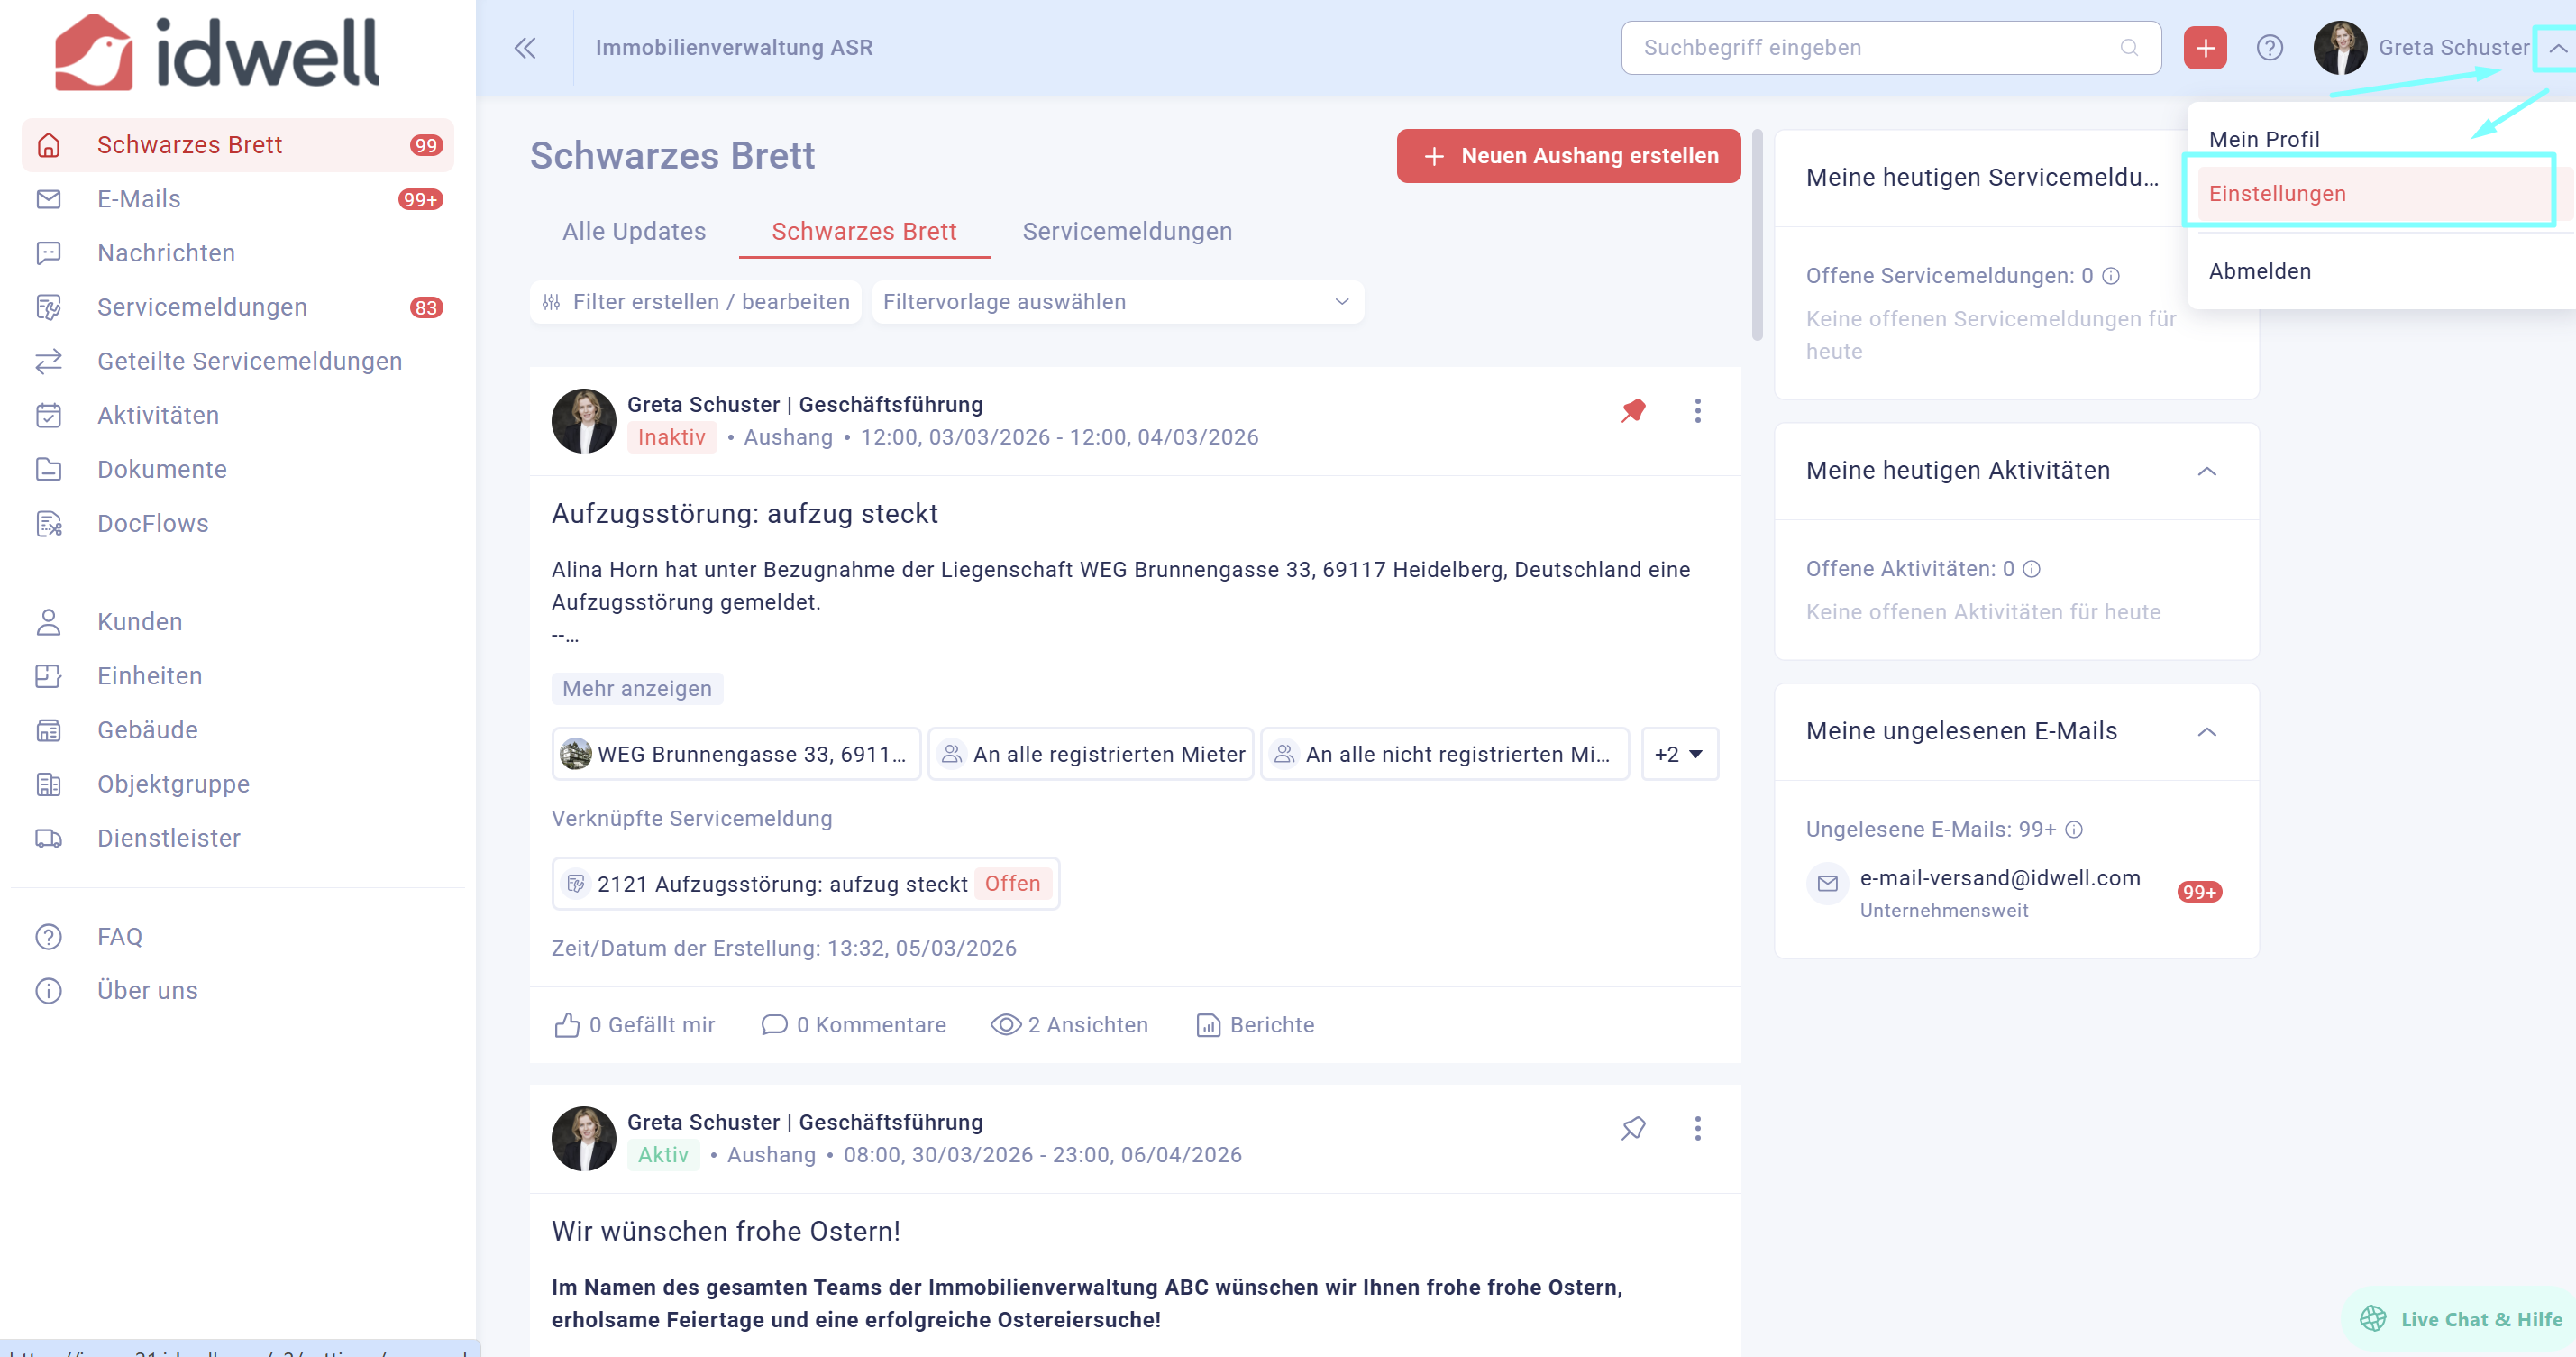Unpin the Aufzugsstörung post via red pin
This screenshot has width=2576, height=1357.
point(1633,411)
